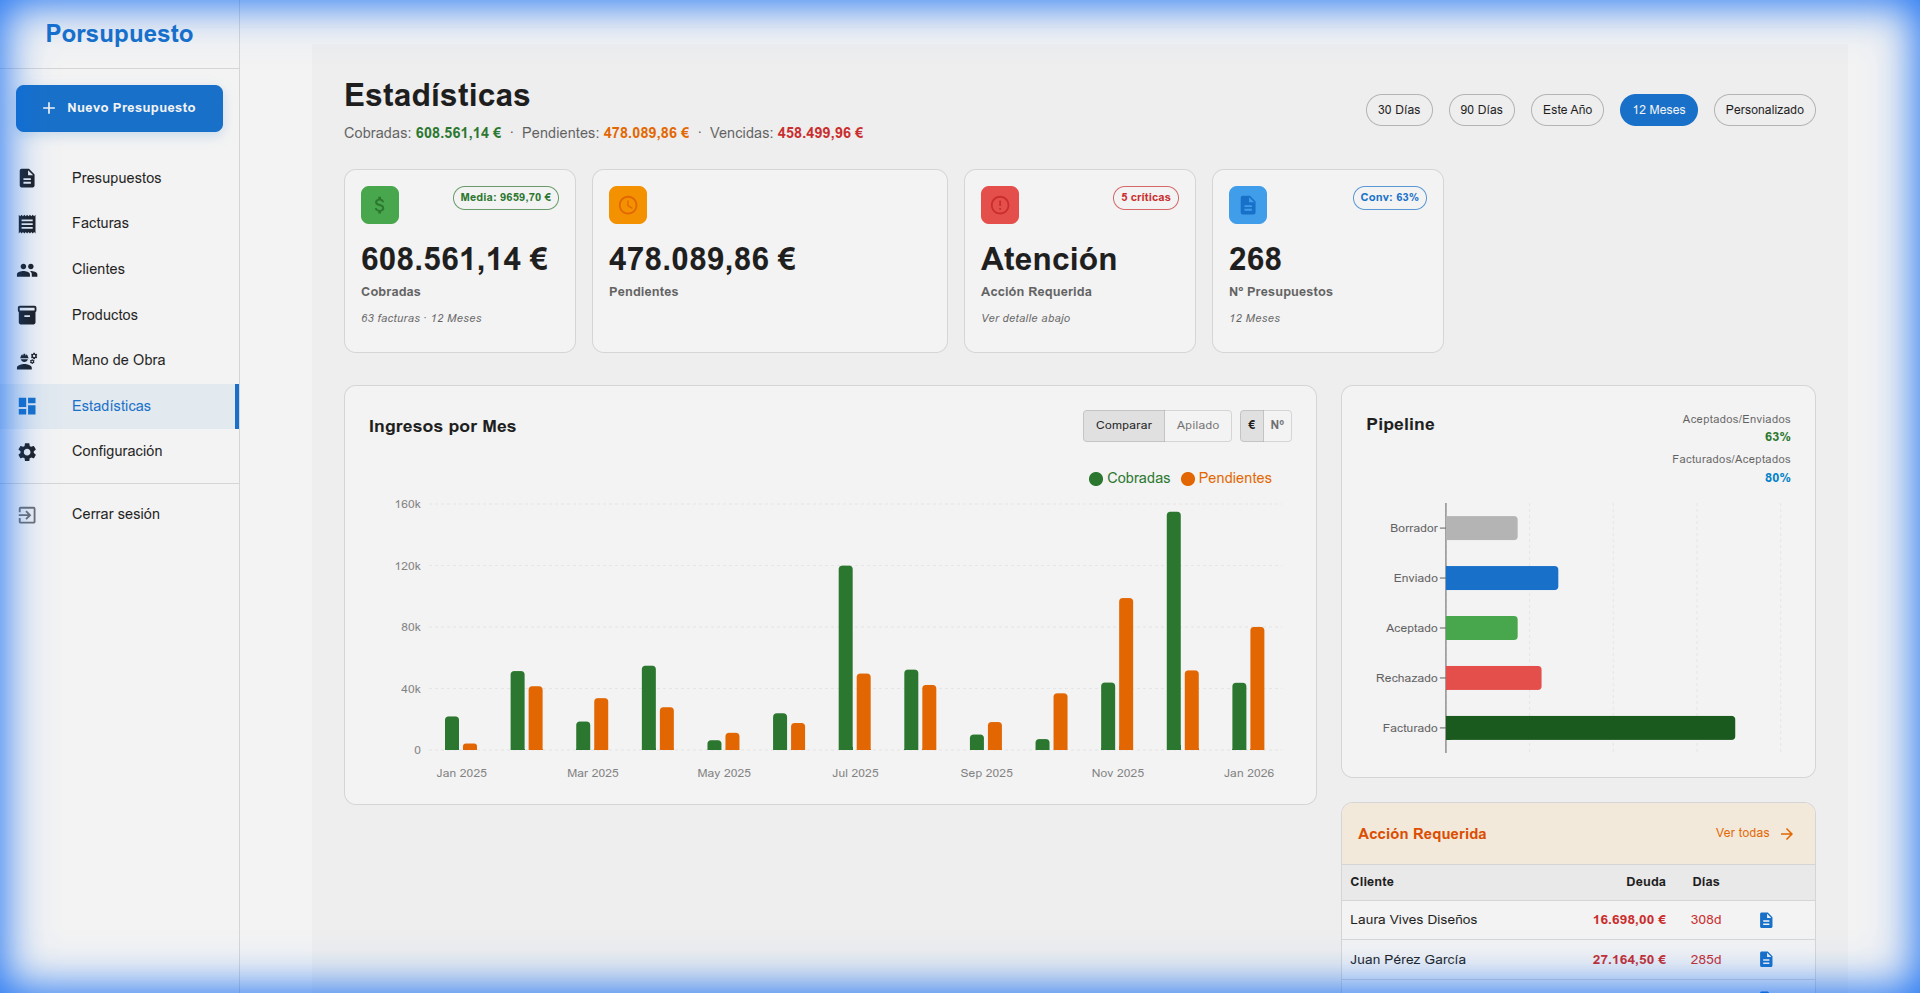Open the Personalizado date range option
Screen dimensions: 1920x993
point(1764,110)
